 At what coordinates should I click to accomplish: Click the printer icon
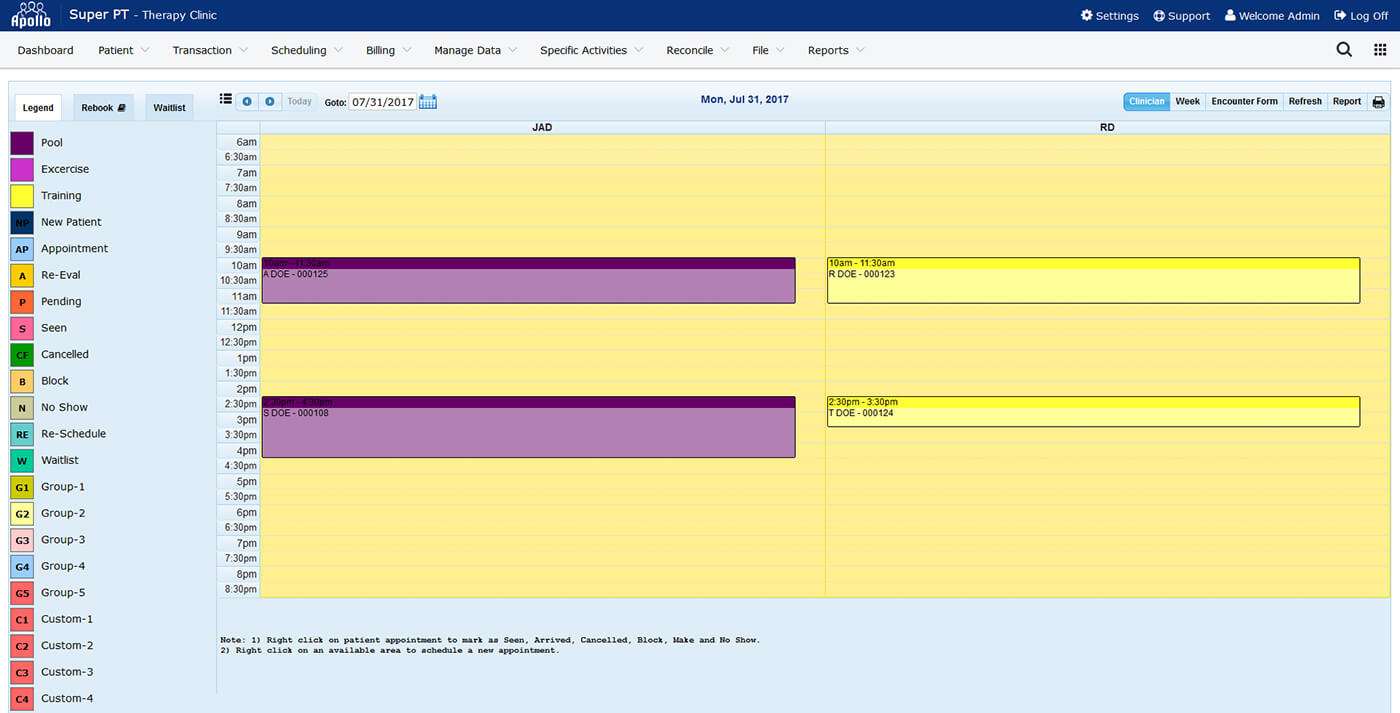coord(1379,102)
